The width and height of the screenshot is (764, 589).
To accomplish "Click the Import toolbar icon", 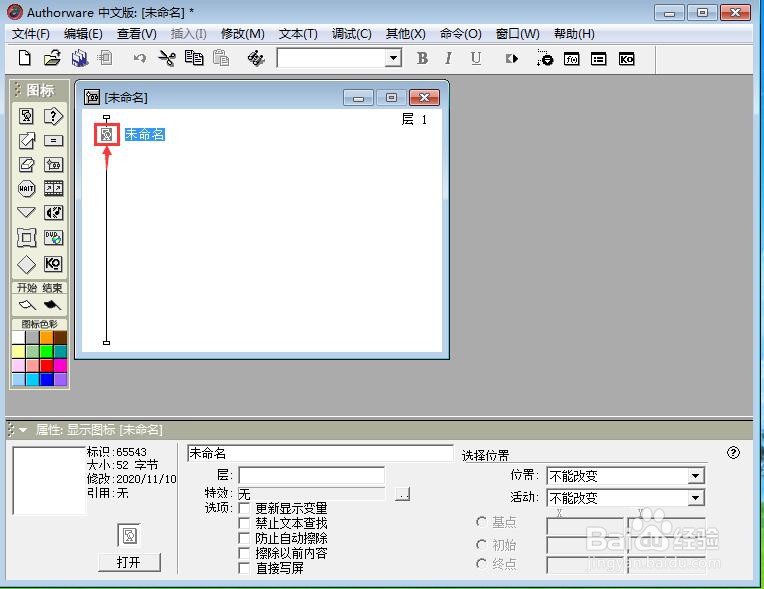I will 105,58.
